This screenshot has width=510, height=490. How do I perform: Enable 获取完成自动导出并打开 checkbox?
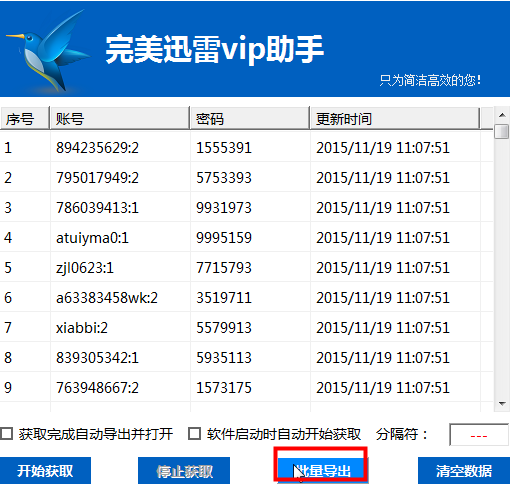[x=6, y=434]
